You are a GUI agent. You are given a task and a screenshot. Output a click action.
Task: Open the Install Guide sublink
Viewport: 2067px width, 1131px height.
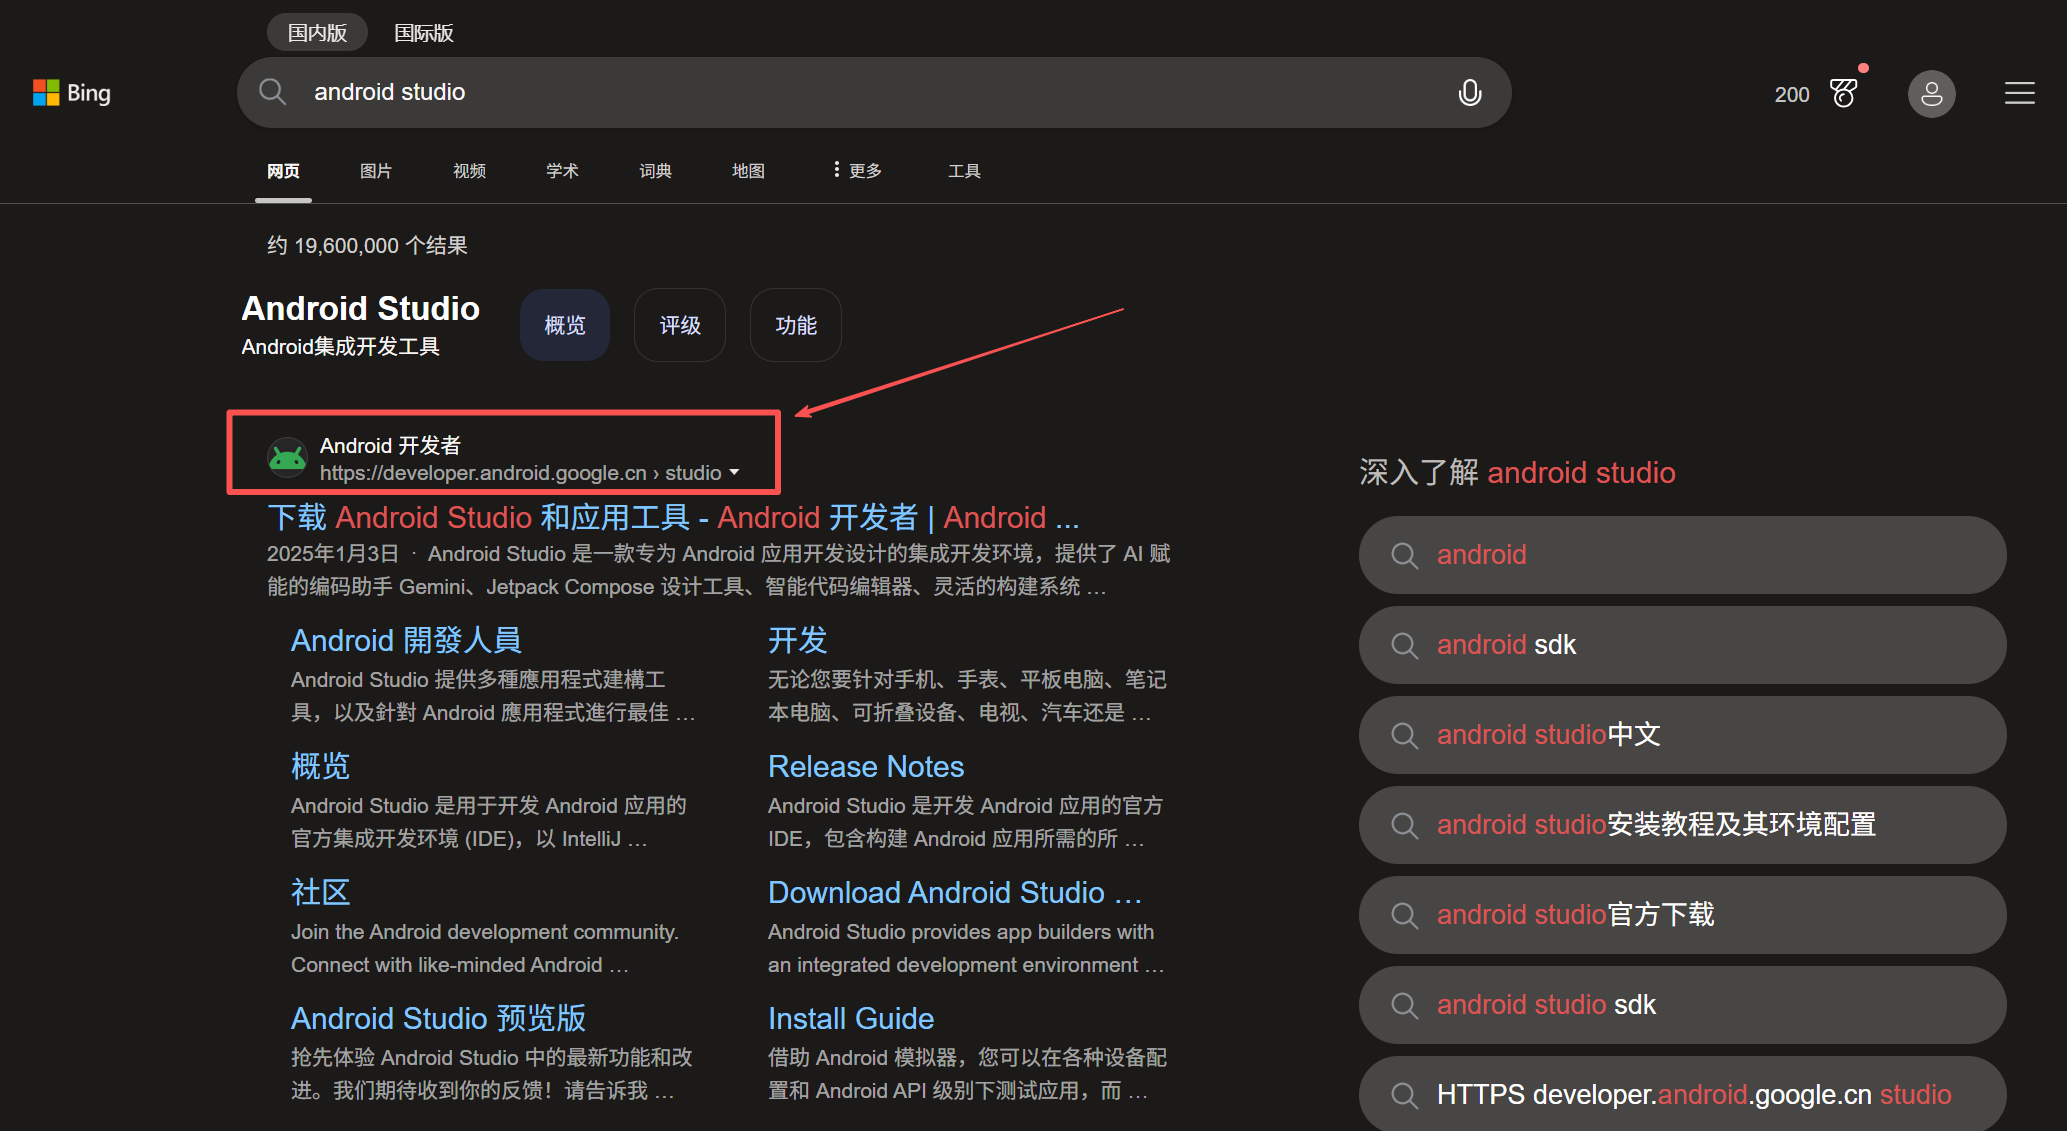pyautogui.click(x=851, y=1018)
